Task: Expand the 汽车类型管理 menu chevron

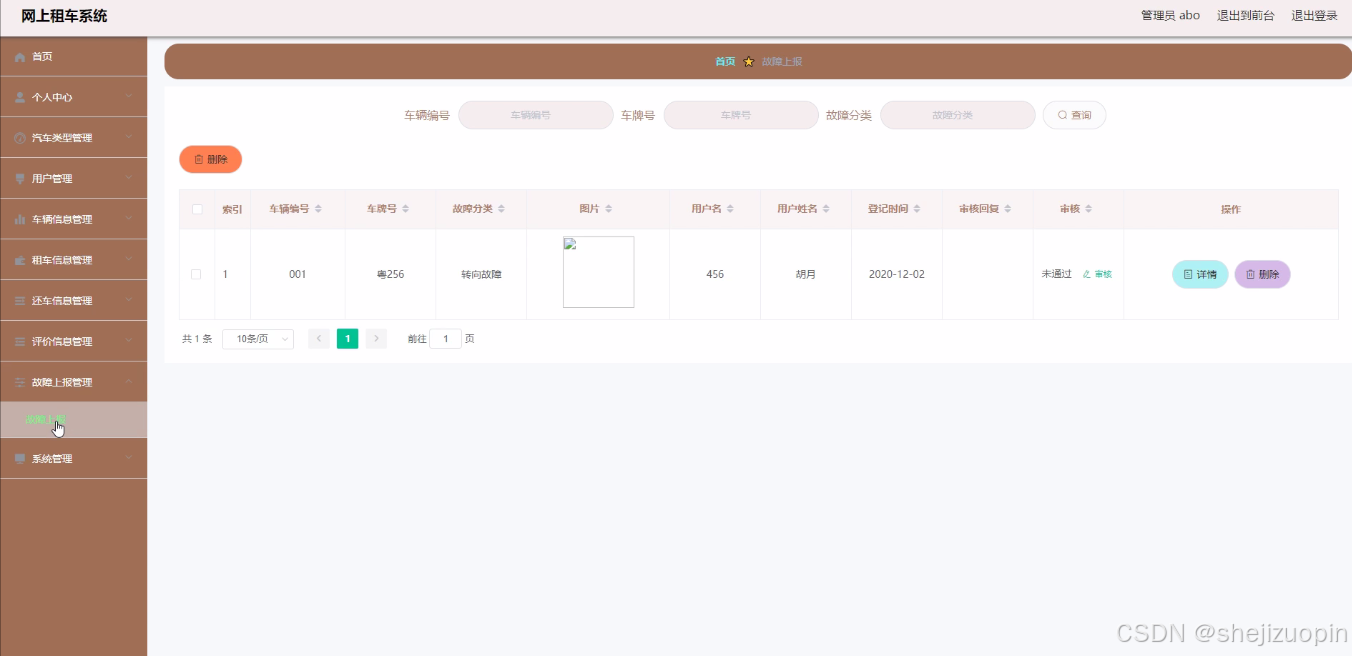Action: click(x=129, y=138)
